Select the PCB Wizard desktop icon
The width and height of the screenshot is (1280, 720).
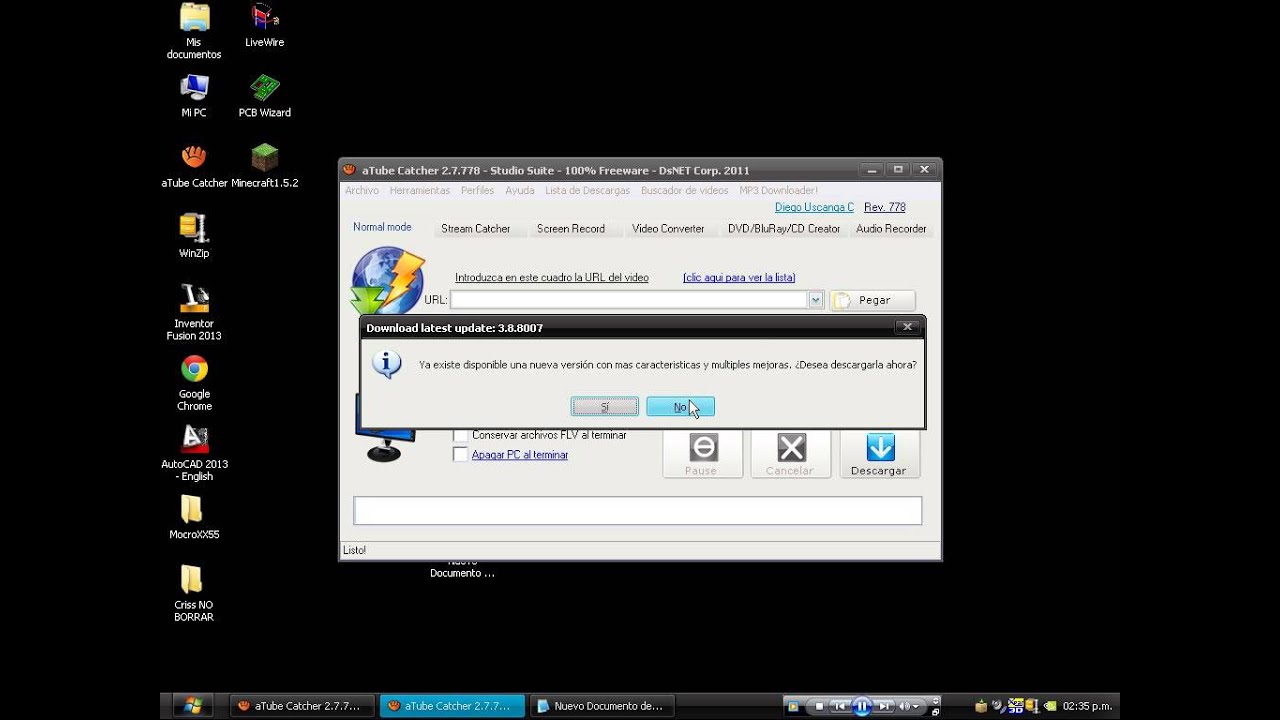click(264, 96)
